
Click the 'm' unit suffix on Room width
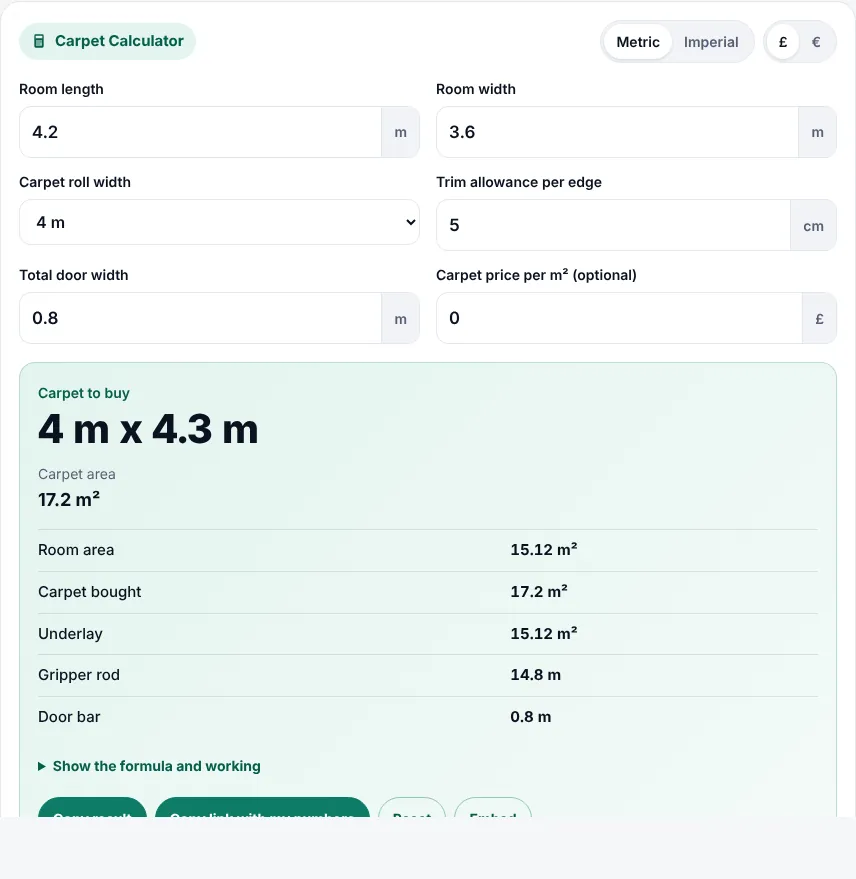coord(817,132)
